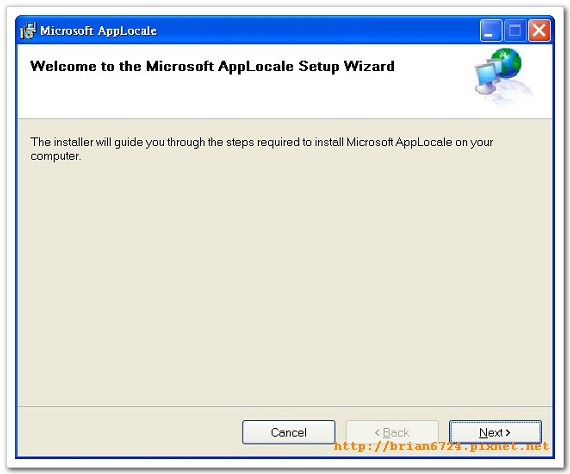Close the Microsoft AppLocale setup window
This screenshot has height=474, width=570.
click(539, 31)
